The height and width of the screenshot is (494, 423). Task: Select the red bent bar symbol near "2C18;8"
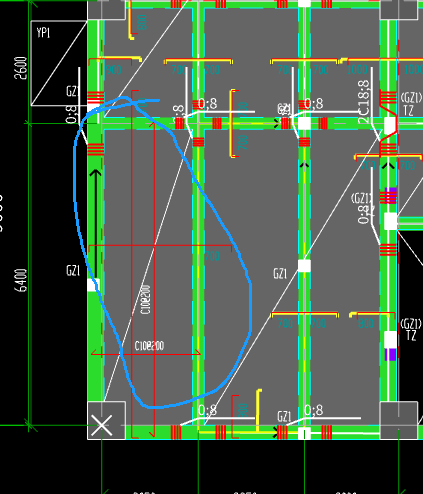[x=388, y=124]
